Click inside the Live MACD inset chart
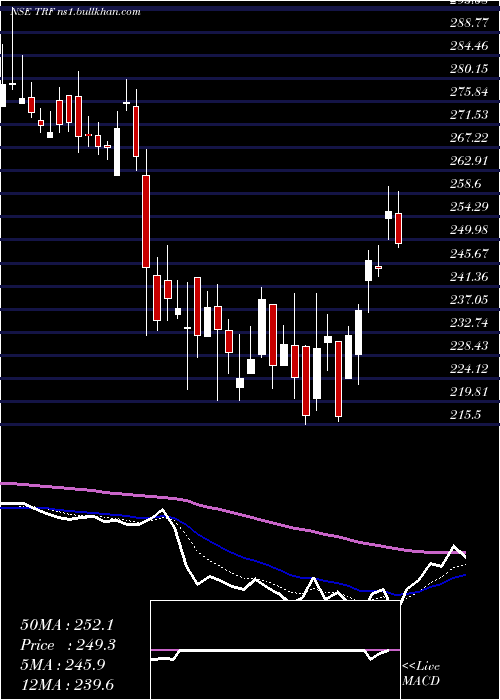This screenshot has height=700, width=500. (x=275, y=650)
